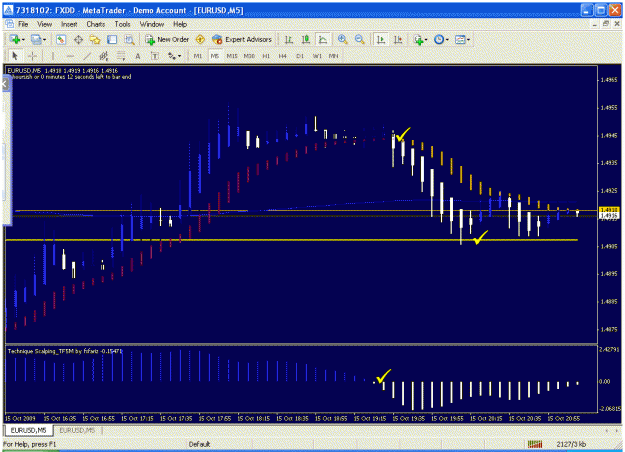This screenshot has width=625, height=452.
Task: Toggle the Expert Advisors button
Action: pyautogui.click(x=242, y=39)
